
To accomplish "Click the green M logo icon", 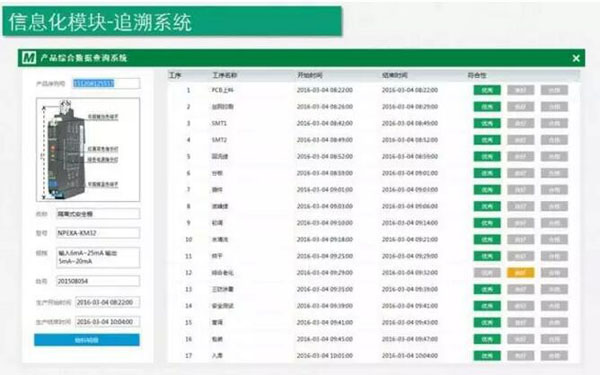I will point(29,58).
